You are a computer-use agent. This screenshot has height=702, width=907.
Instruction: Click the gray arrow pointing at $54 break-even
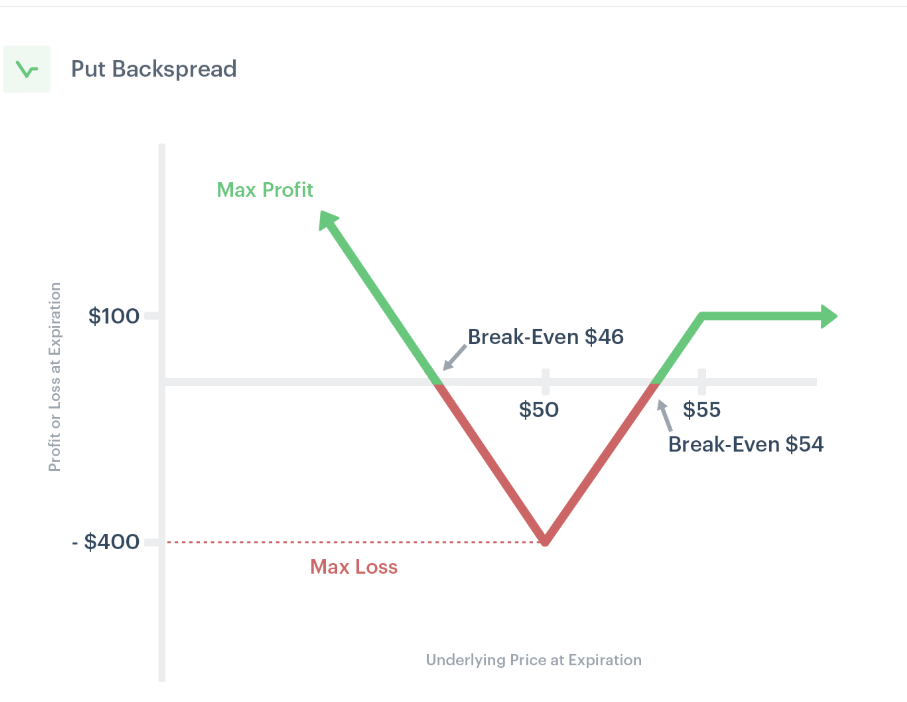click(x=665, y=416)
